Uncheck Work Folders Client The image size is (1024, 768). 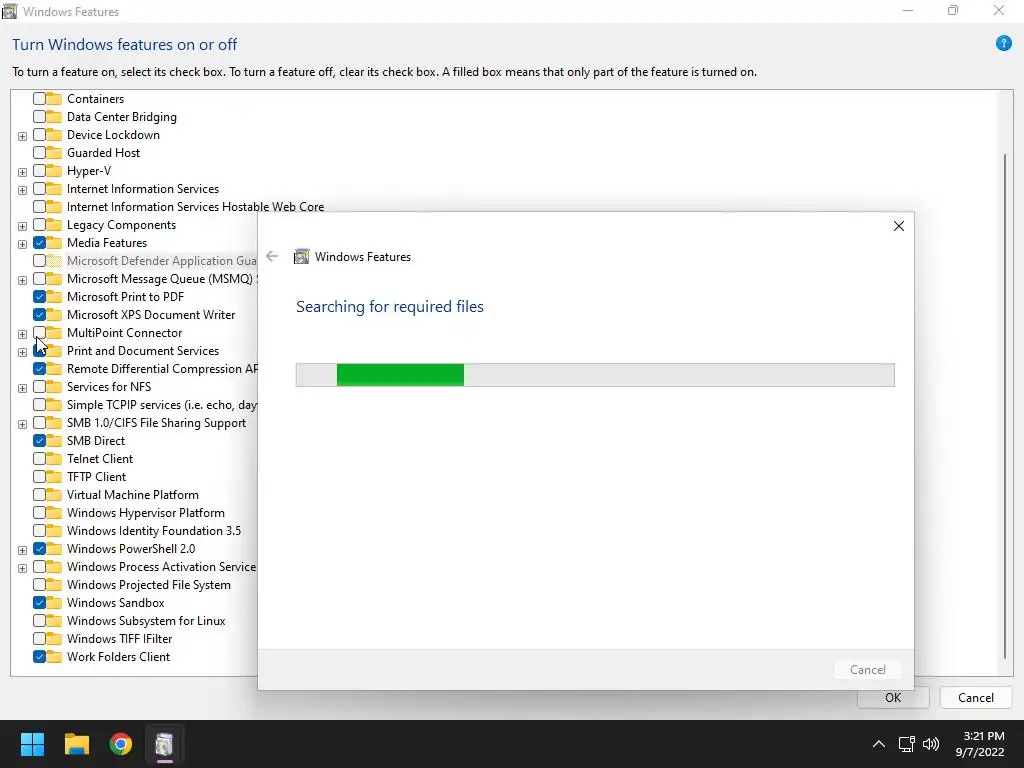pyautogui.click(x=39, y=657)
